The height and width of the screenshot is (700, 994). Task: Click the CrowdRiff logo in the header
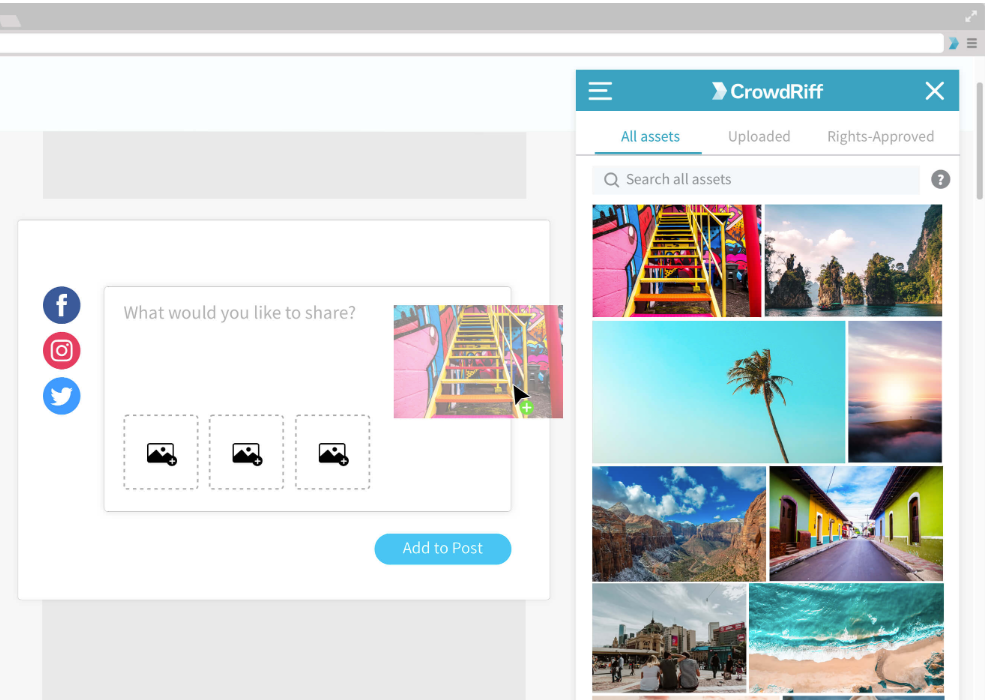(x=767, y=91)
